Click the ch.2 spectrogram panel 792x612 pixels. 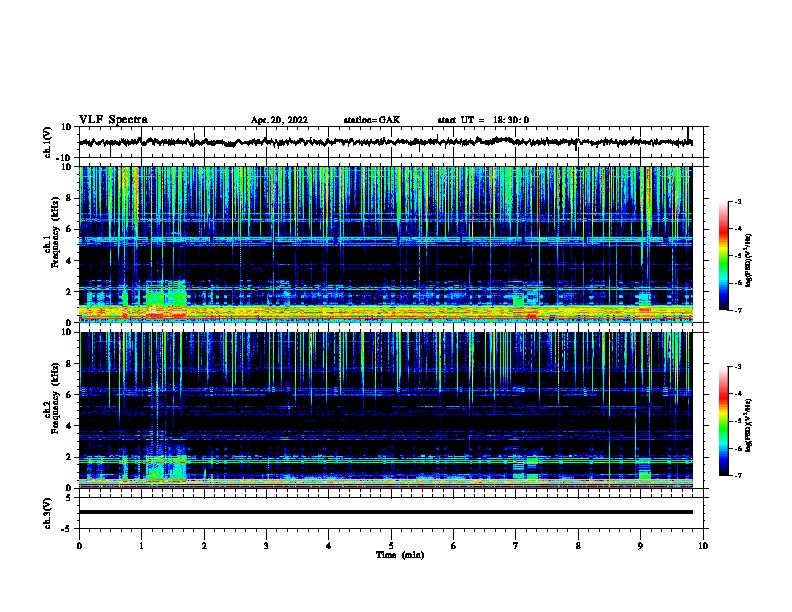385,410
